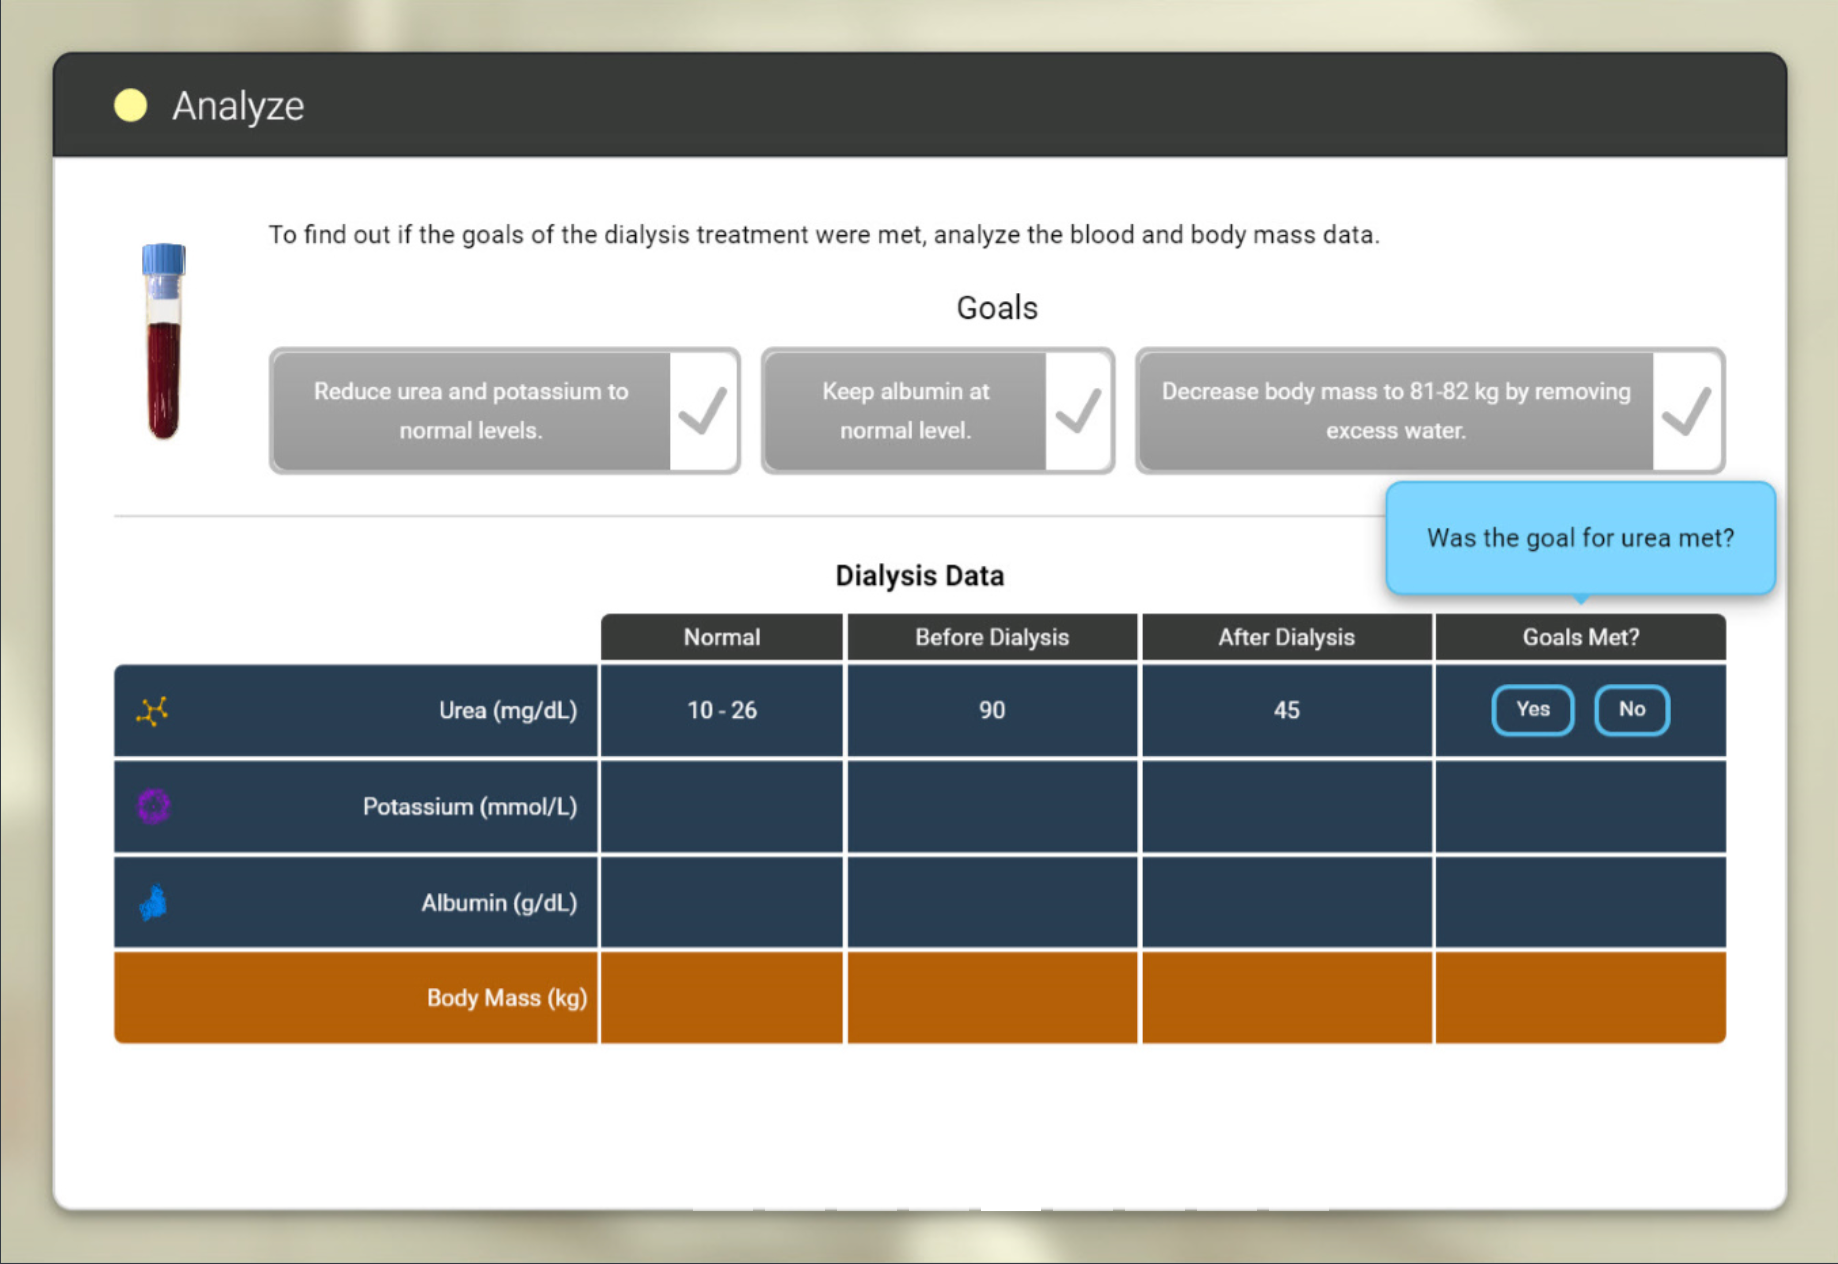The image size is (1838, 1264).
Task: Click the Dialysis Data table title
Action: [919, 576]
